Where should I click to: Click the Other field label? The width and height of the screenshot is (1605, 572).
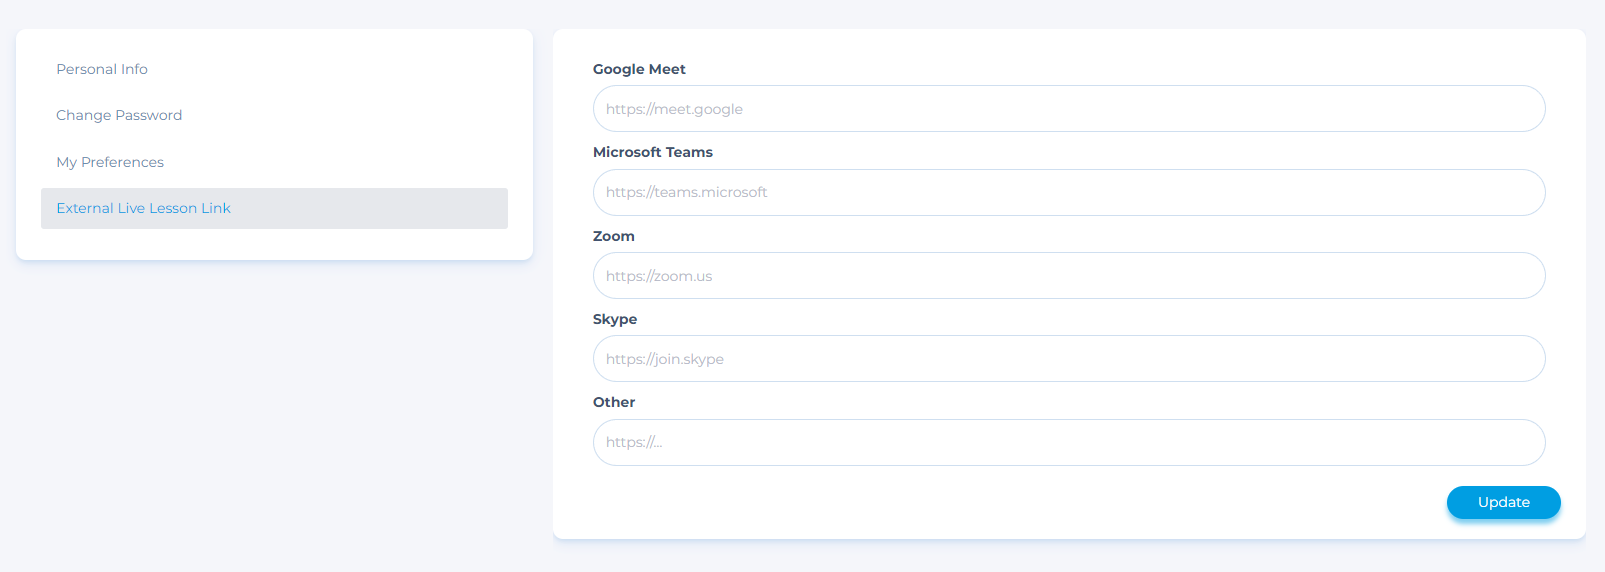[614, 402]
